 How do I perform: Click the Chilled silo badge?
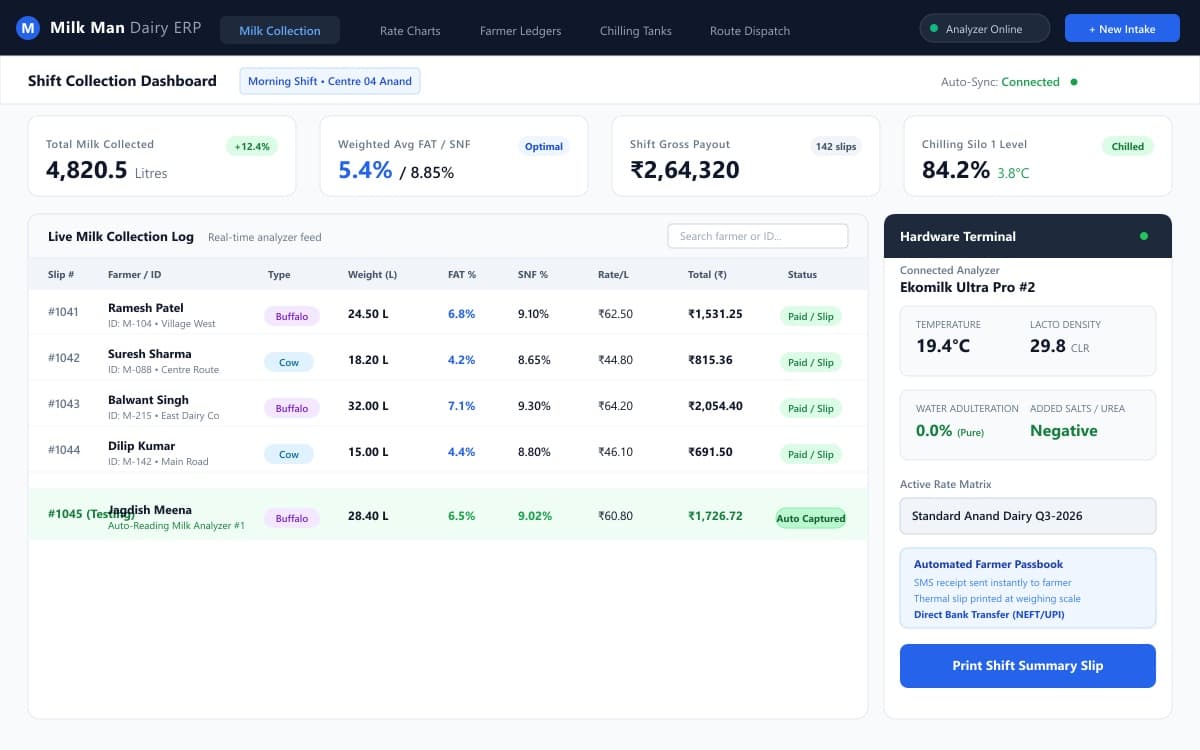(1128, 146)
